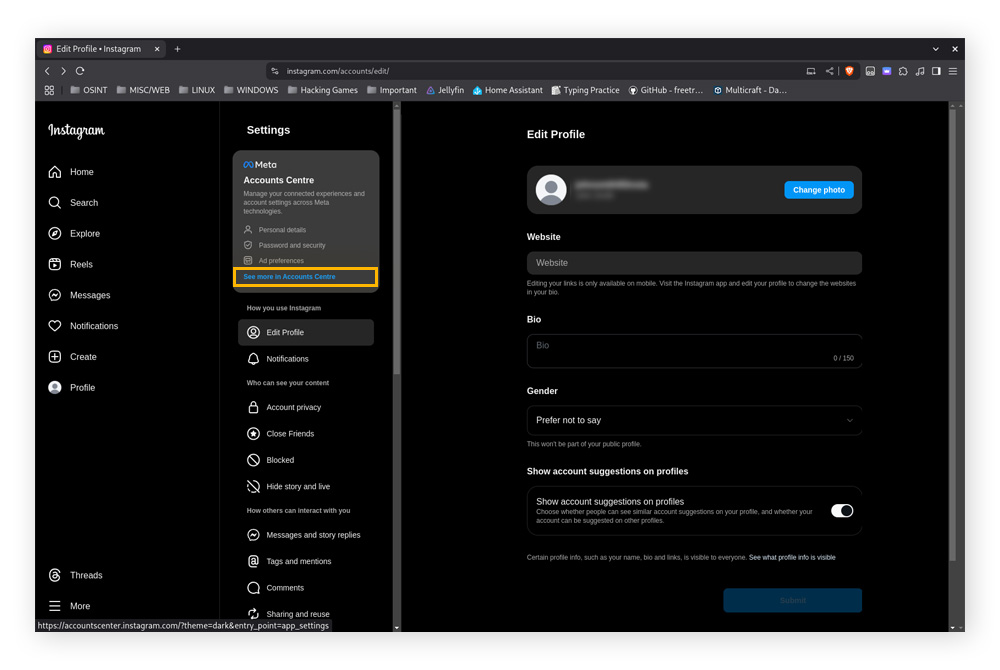The width and height of the screenshot is (1000, 670).
Task: Select the Edit Profile • Instagram tab
Action: pos(101,49)
